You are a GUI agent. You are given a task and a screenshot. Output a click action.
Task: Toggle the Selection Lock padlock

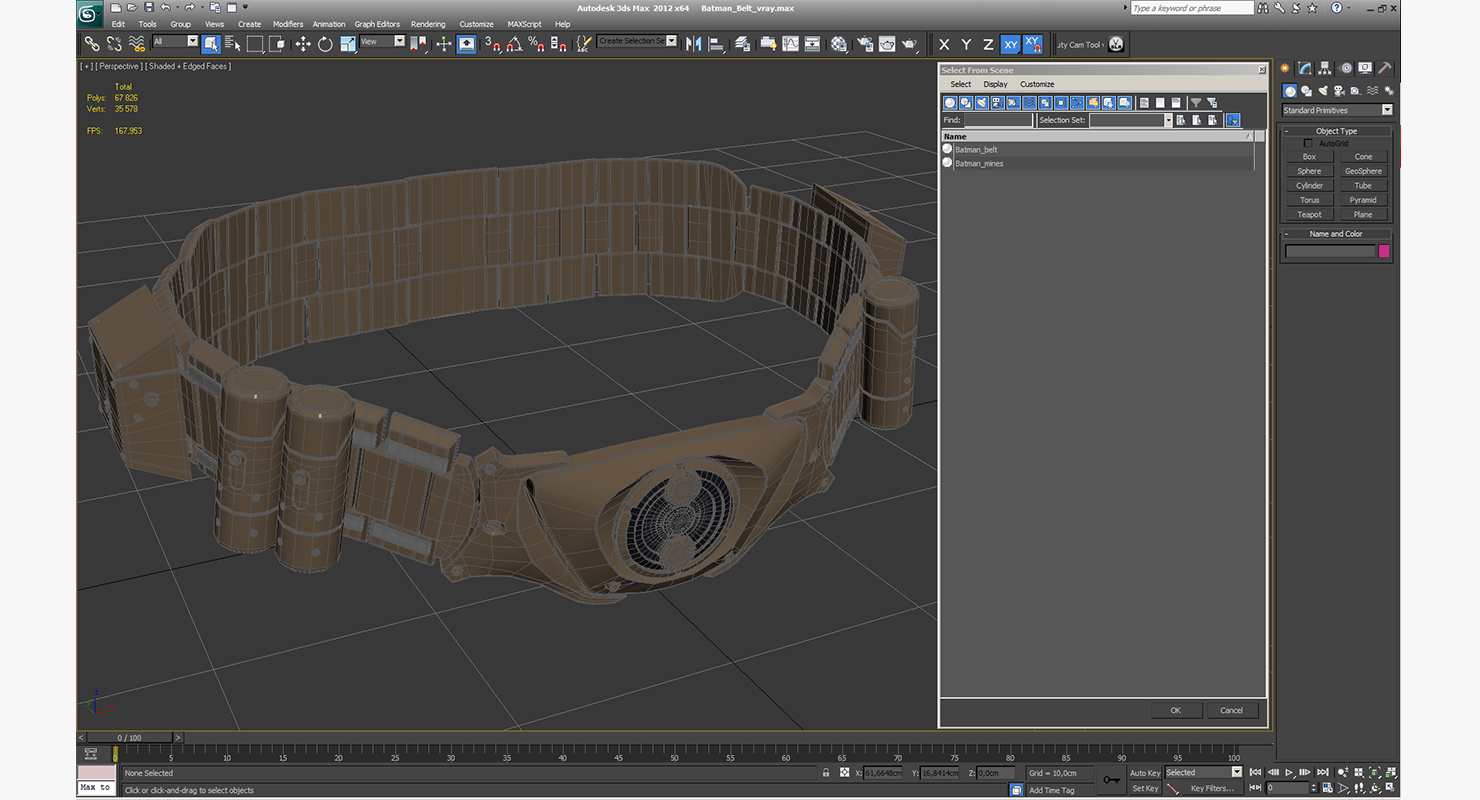click(826, 773)
